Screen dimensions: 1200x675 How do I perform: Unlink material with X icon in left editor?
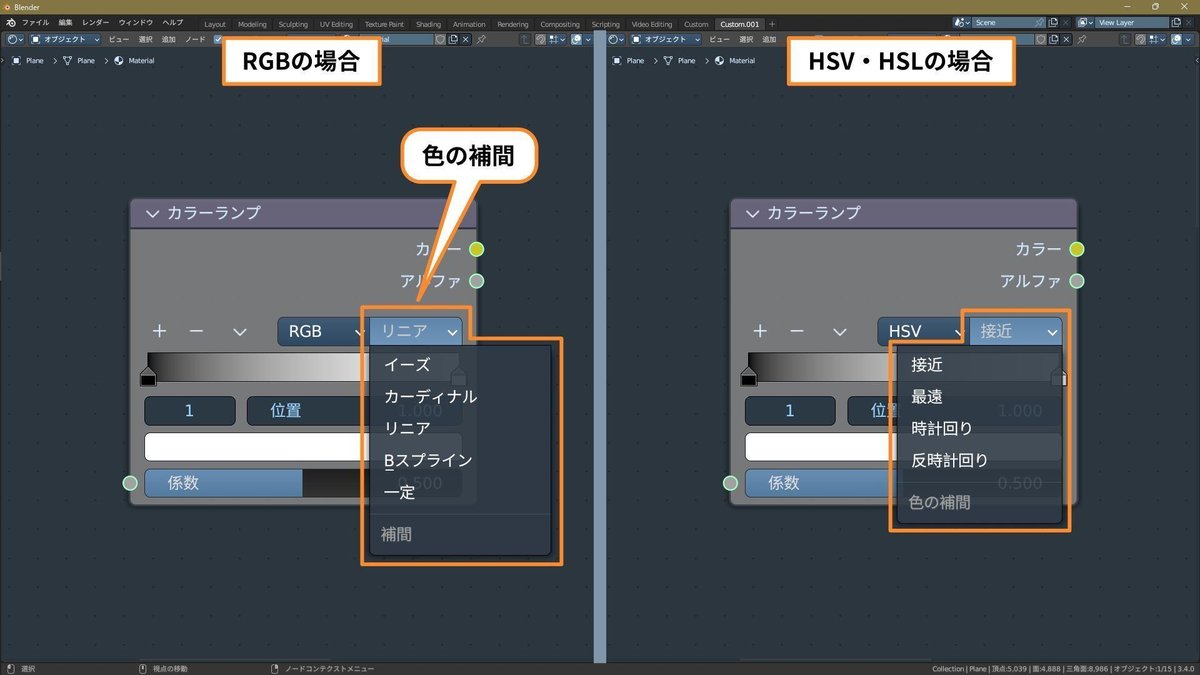coord(466,39)
